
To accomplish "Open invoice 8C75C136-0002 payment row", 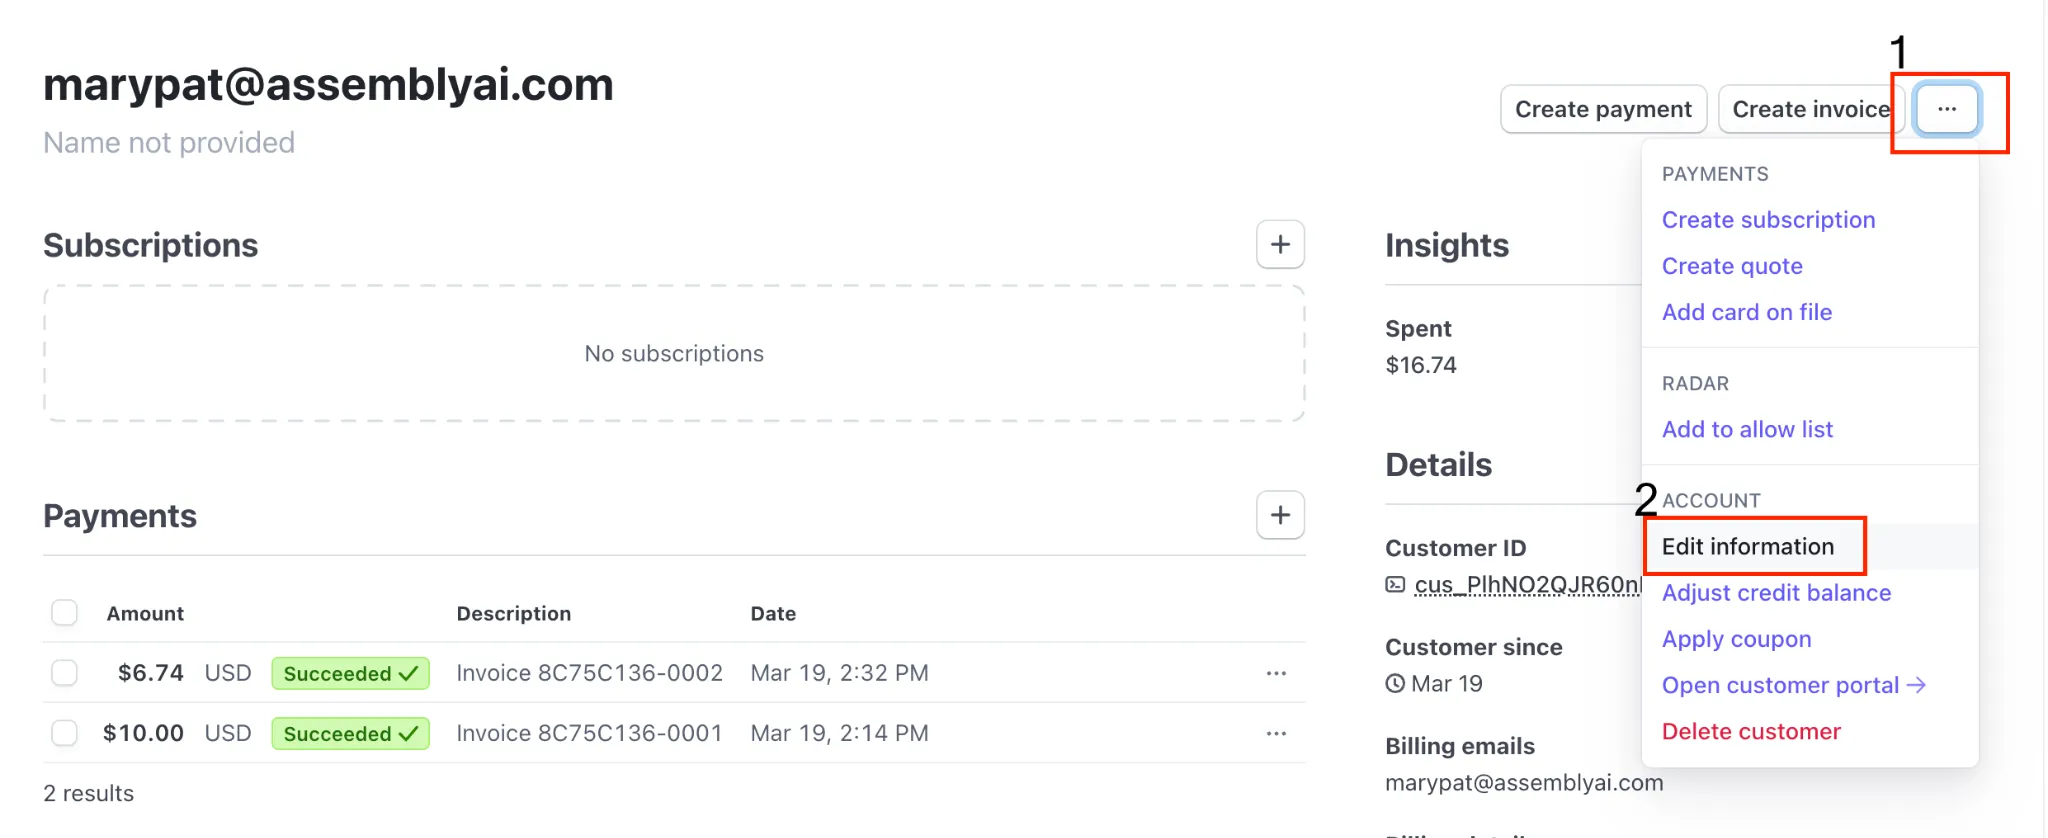I will tap(589, 673).
